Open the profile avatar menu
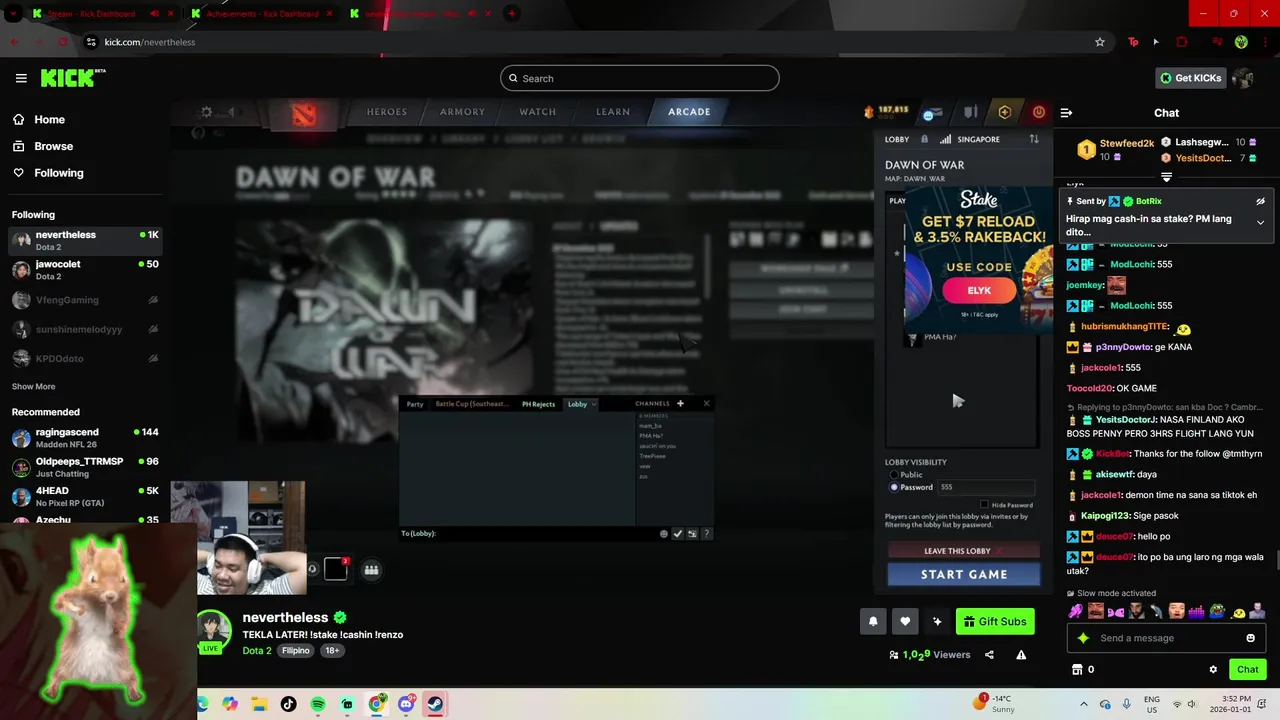Screen dimensions: 1280x720 point(1243,78)
